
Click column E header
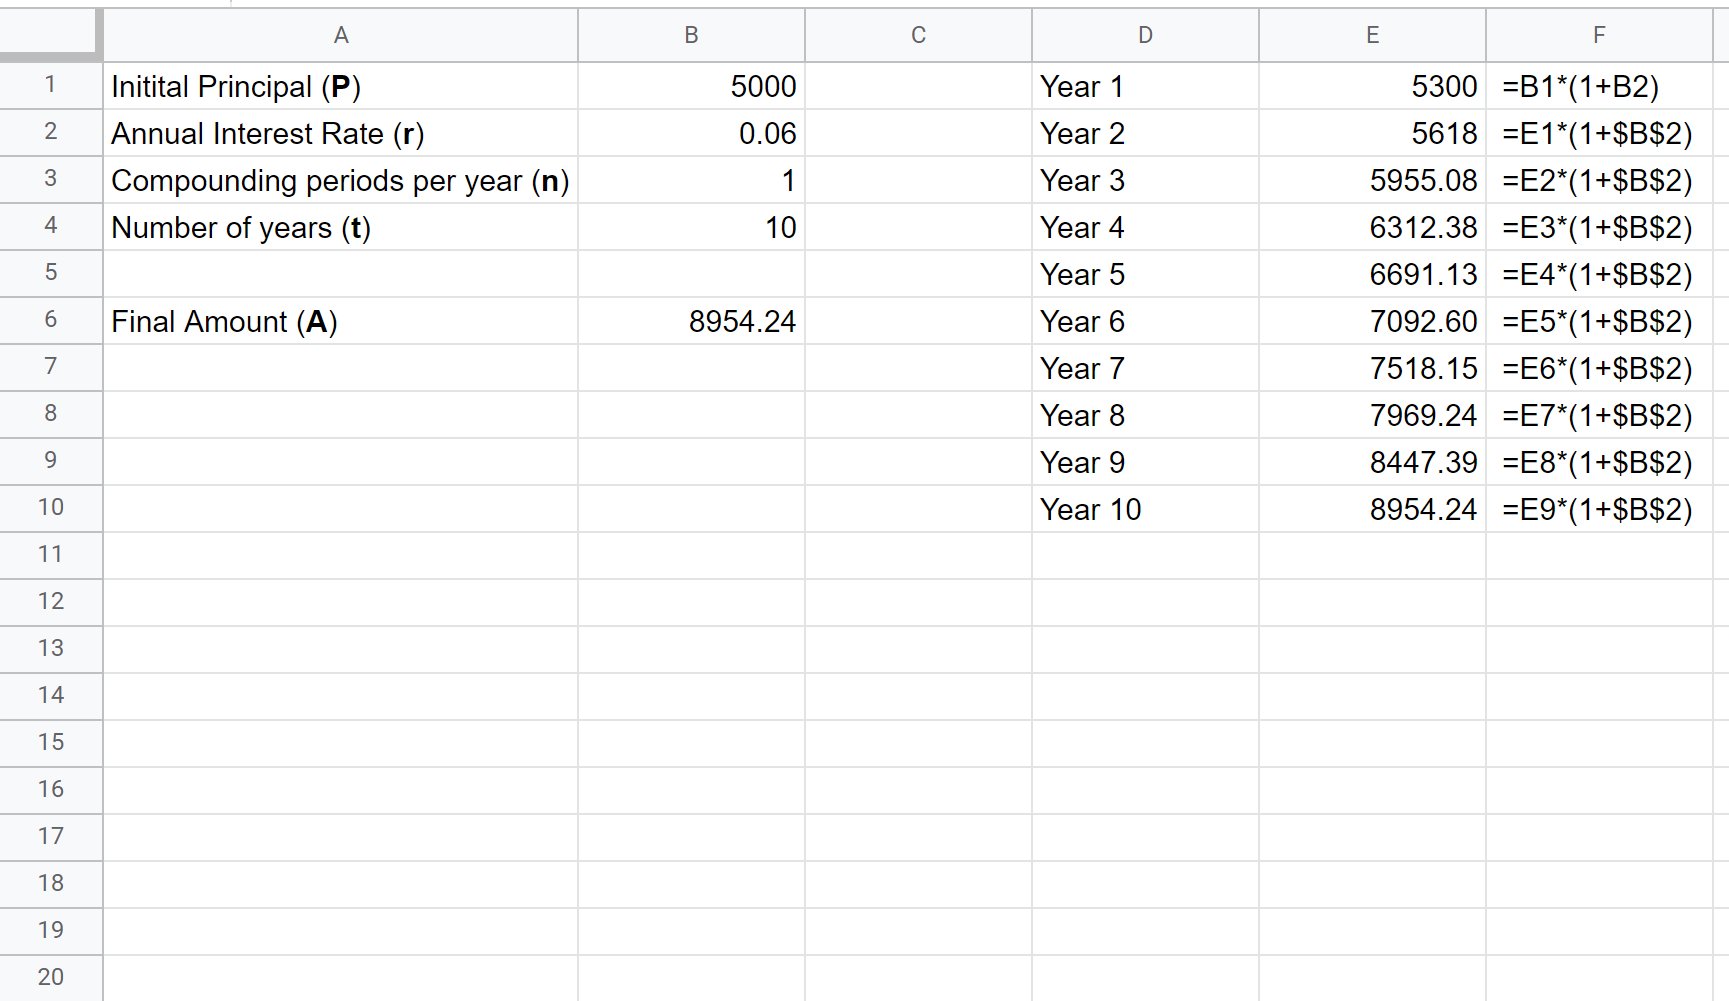1372,36
